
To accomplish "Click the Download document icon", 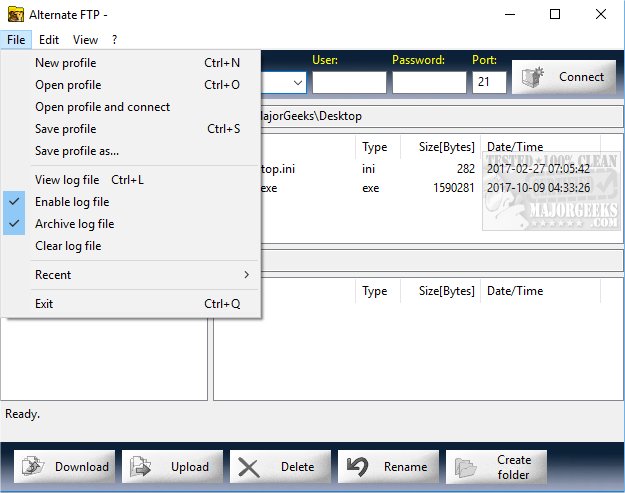I will click(33, 466).
